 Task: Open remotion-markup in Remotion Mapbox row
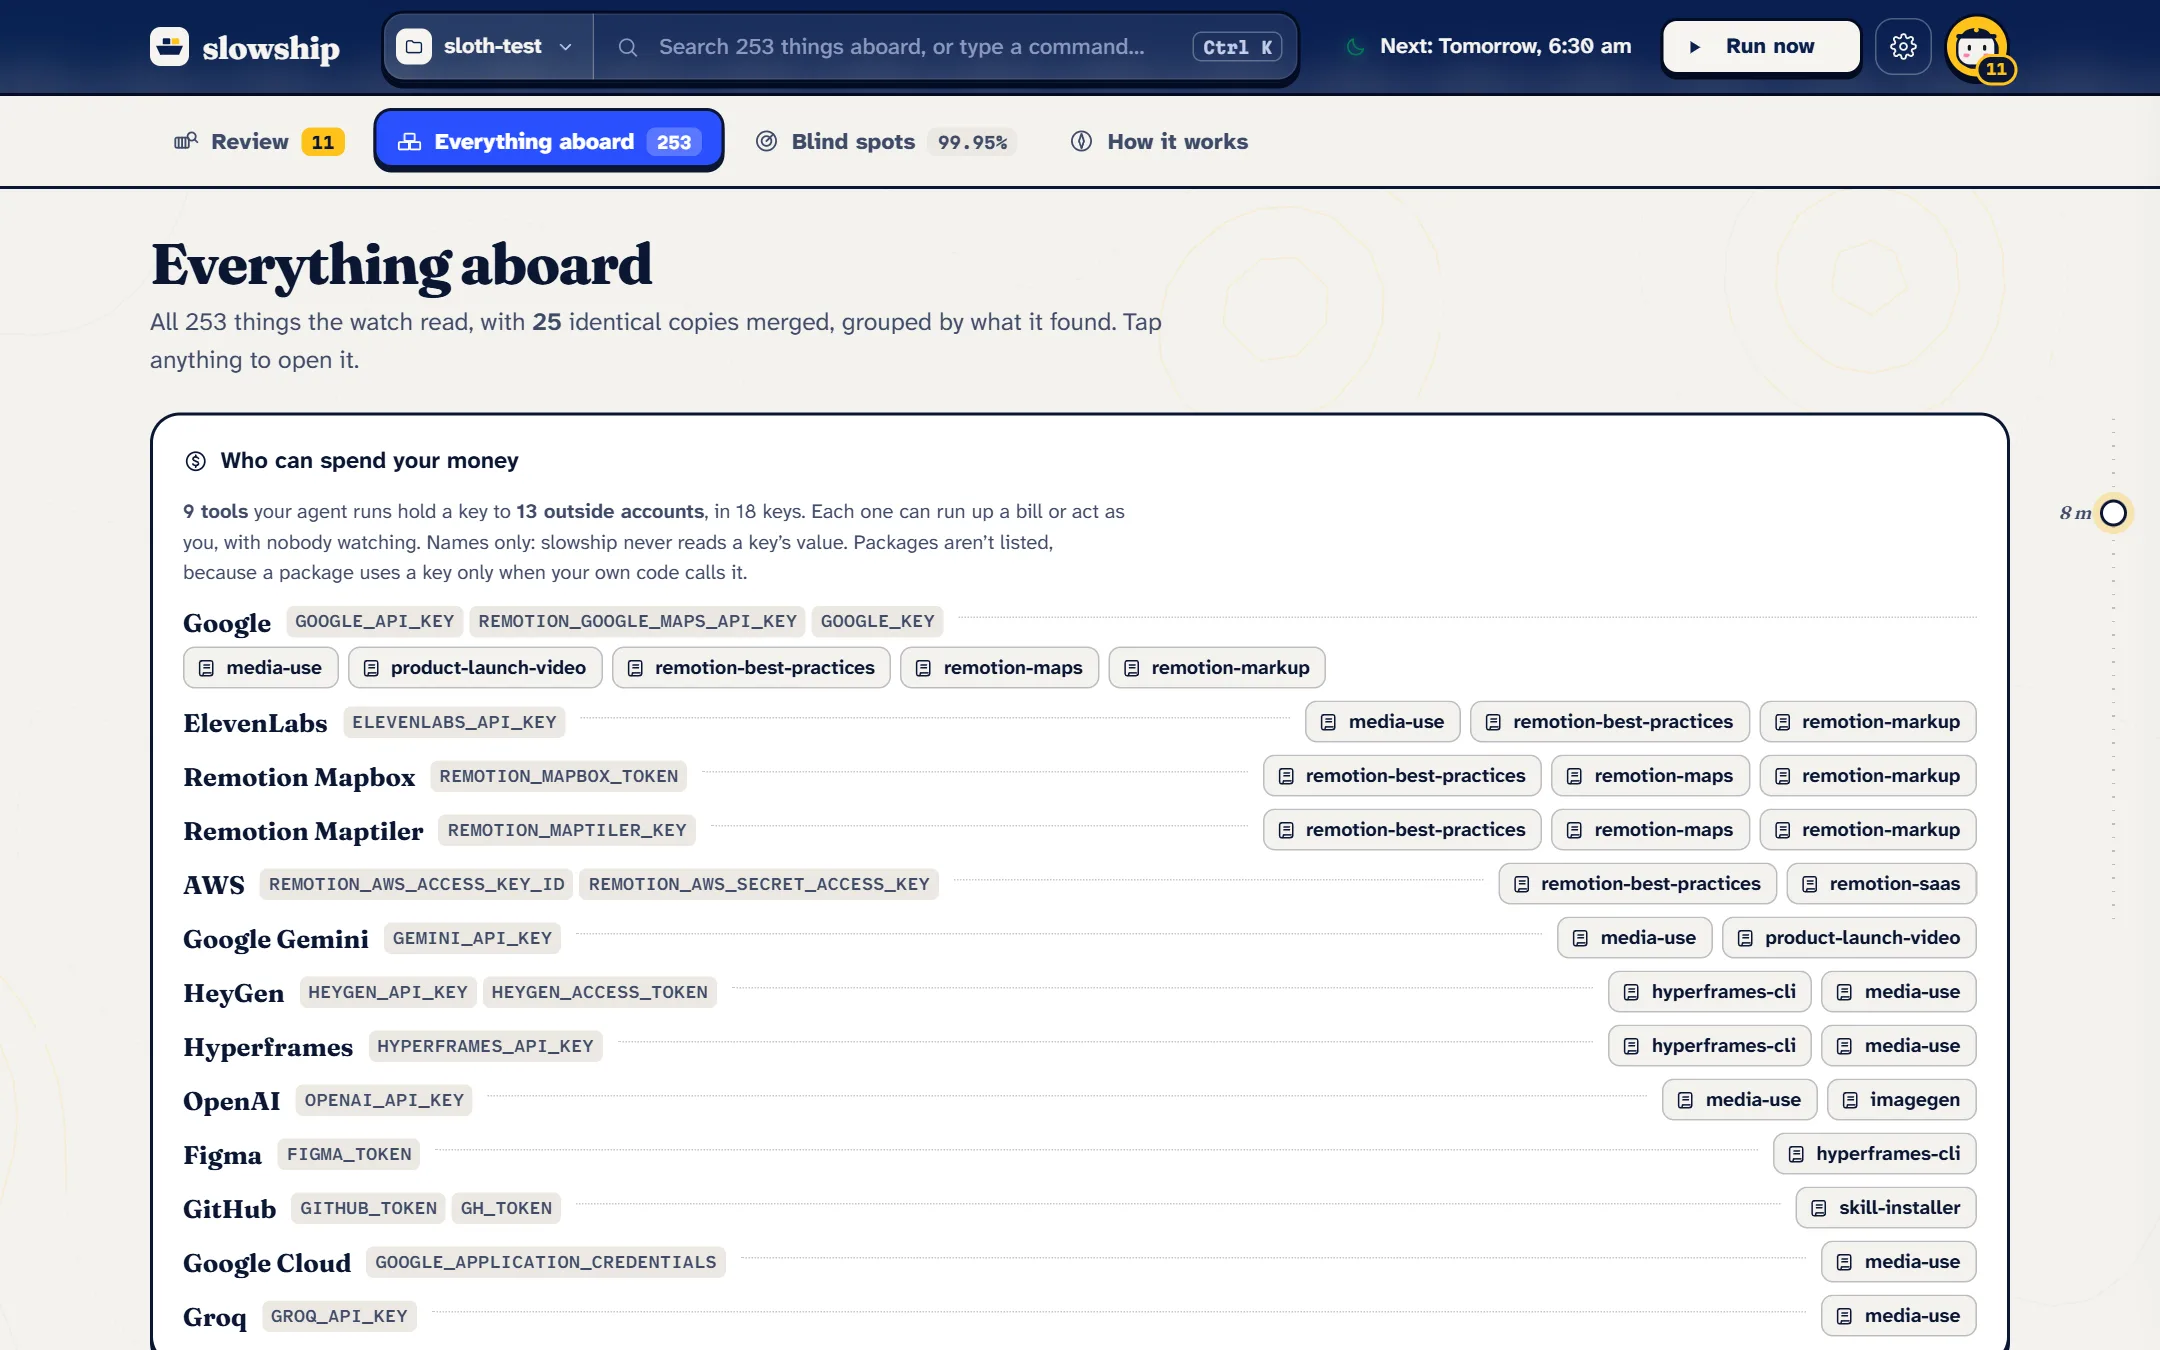[1867, 775]
